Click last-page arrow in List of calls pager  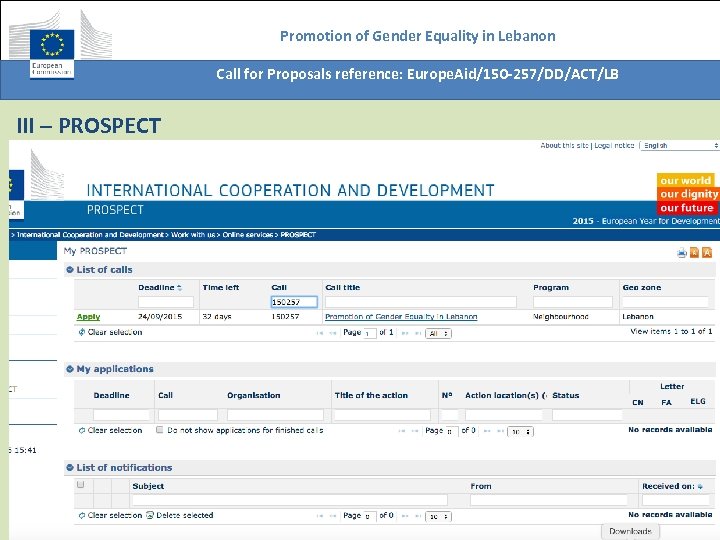pos(418,333)
